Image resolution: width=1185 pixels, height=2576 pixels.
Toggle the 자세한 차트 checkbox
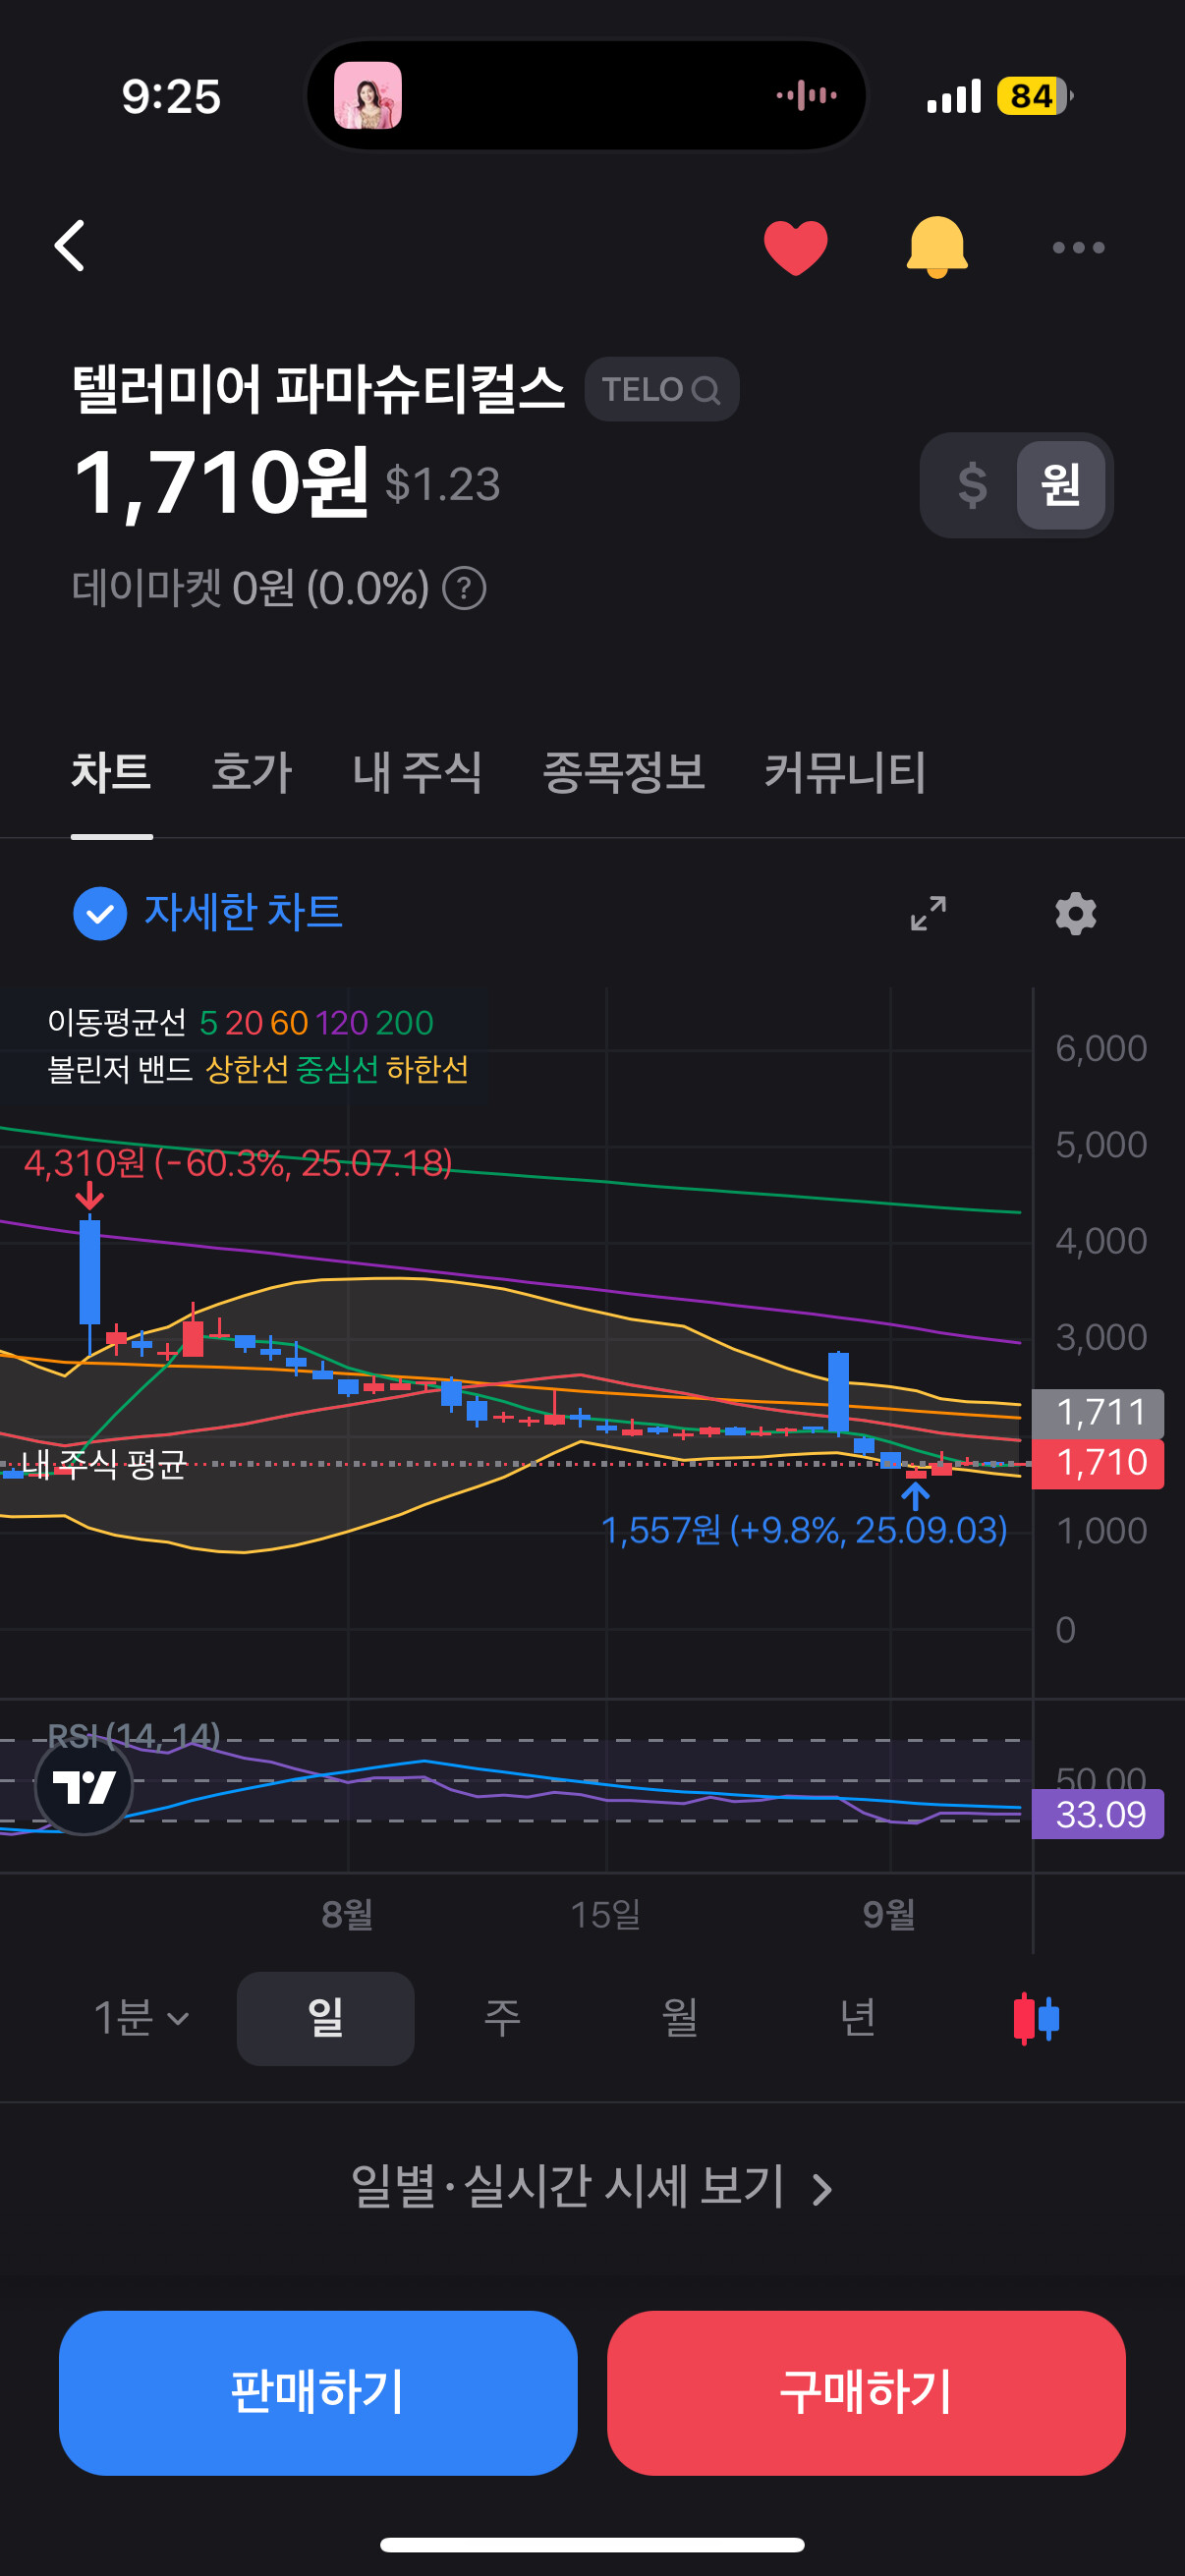pyautogui.click(x=100, y=913)
